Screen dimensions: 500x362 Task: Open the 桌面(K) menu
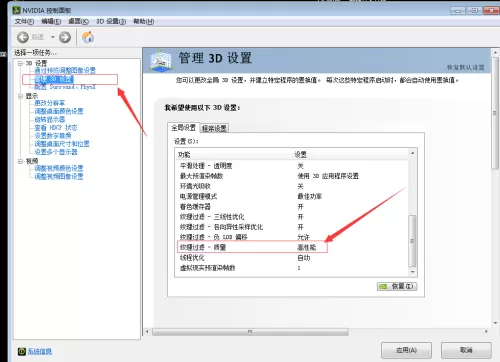(78, 21)
